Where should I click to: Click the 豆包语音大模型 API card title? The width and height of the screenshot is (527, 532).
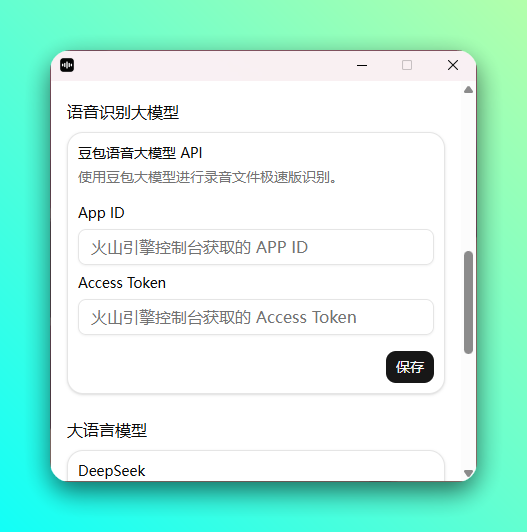pyautogui.click(x=140, y=153)
